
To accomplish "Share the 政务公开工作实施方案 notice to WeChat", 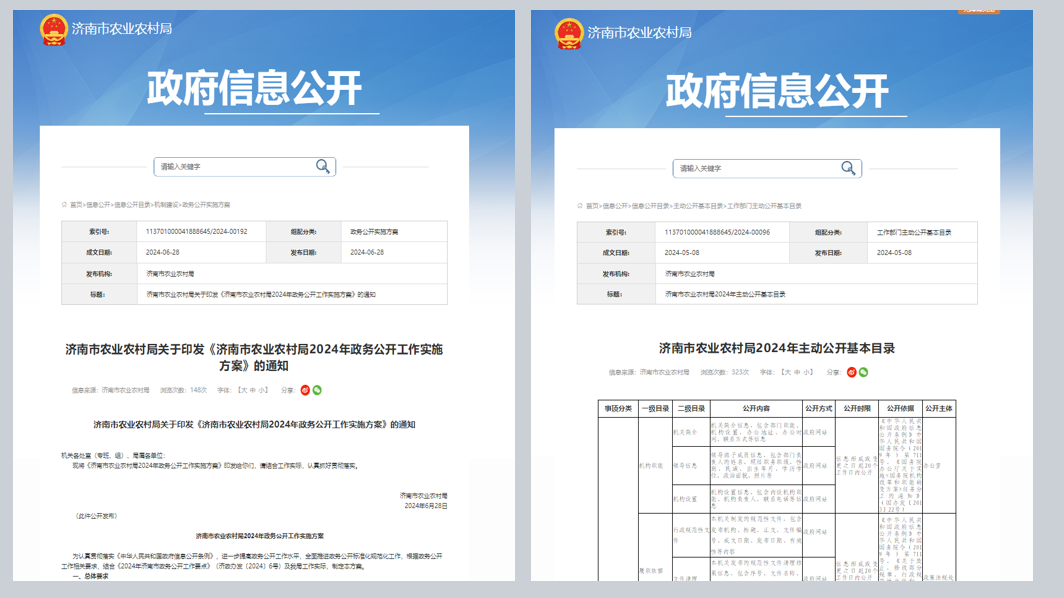I will tap(317, 390).
